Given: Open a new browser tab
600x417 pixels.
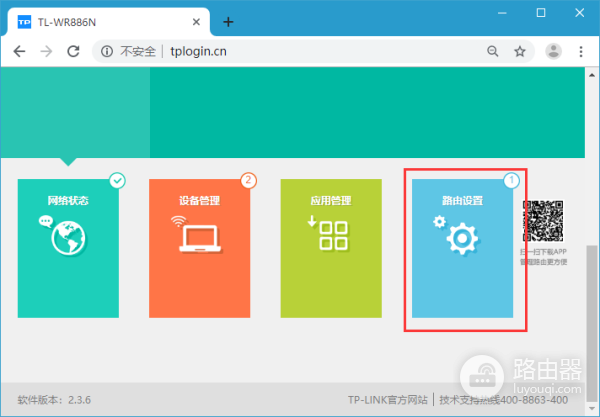Looking at the screenshot, I should (x=228, y=21).
